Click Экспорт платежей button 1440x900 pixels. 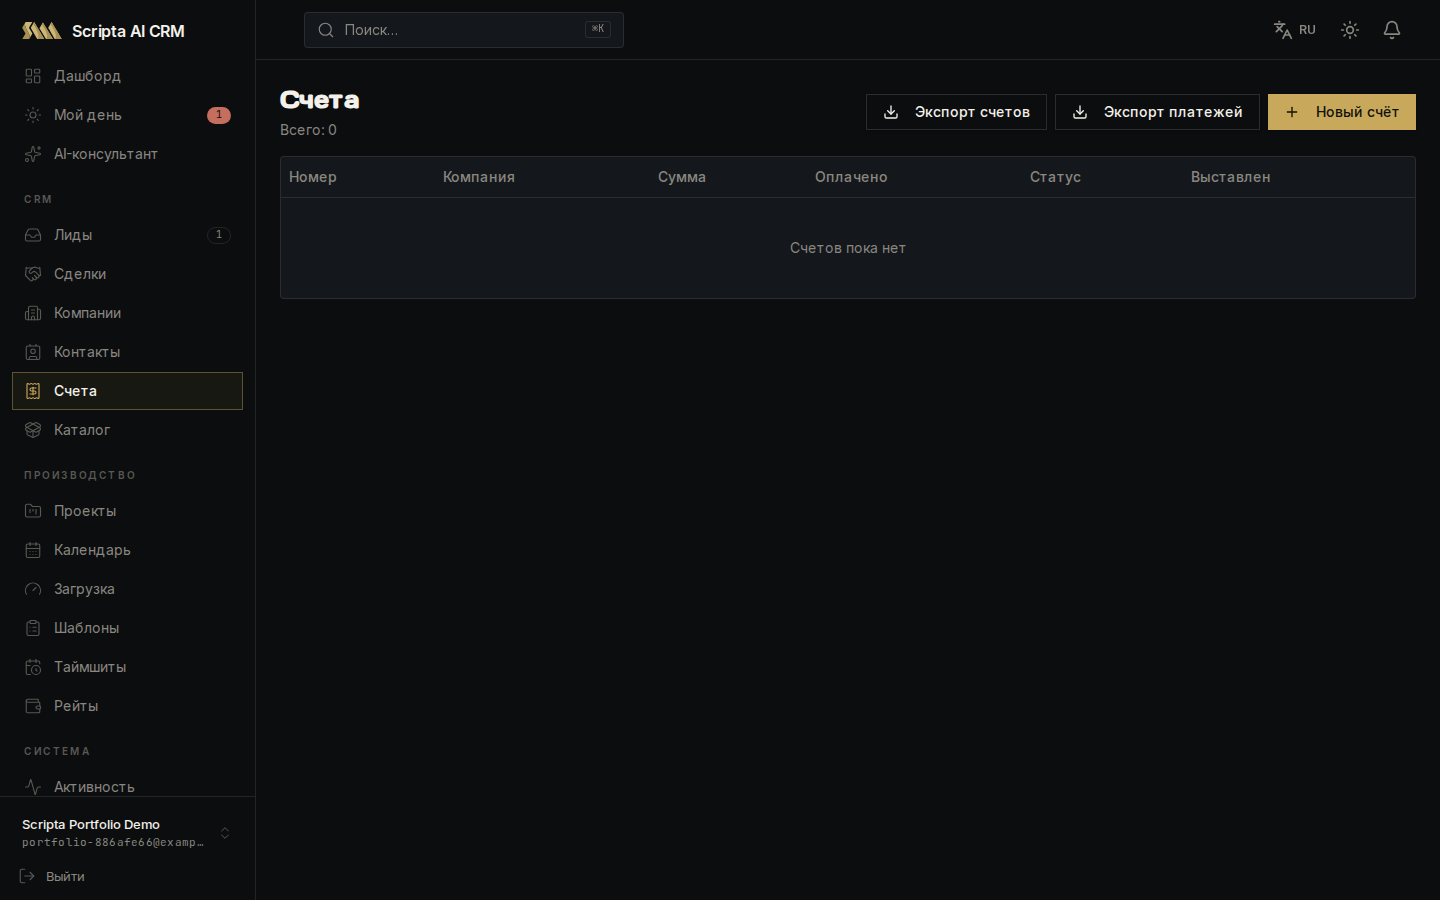pyautogui.click(x=1157, y=112)
